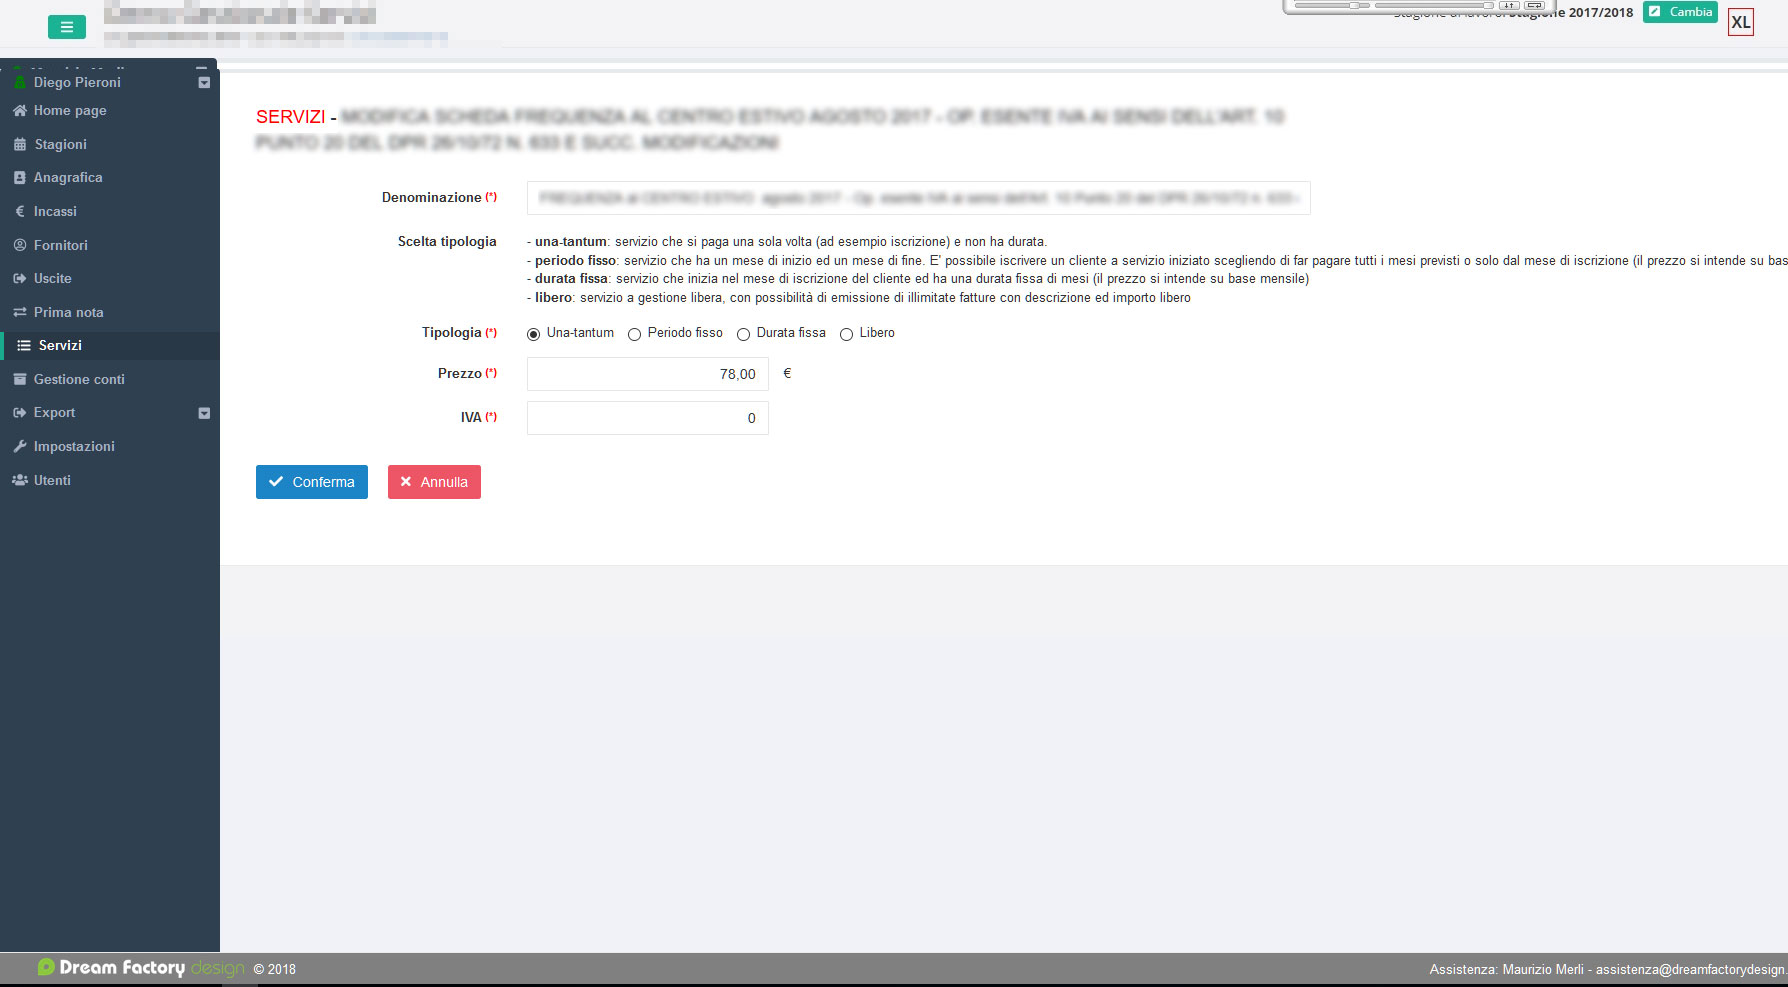1788x987 pixels.
Task: Click the Prima nota exchange arrows icon
Action: 20,313
